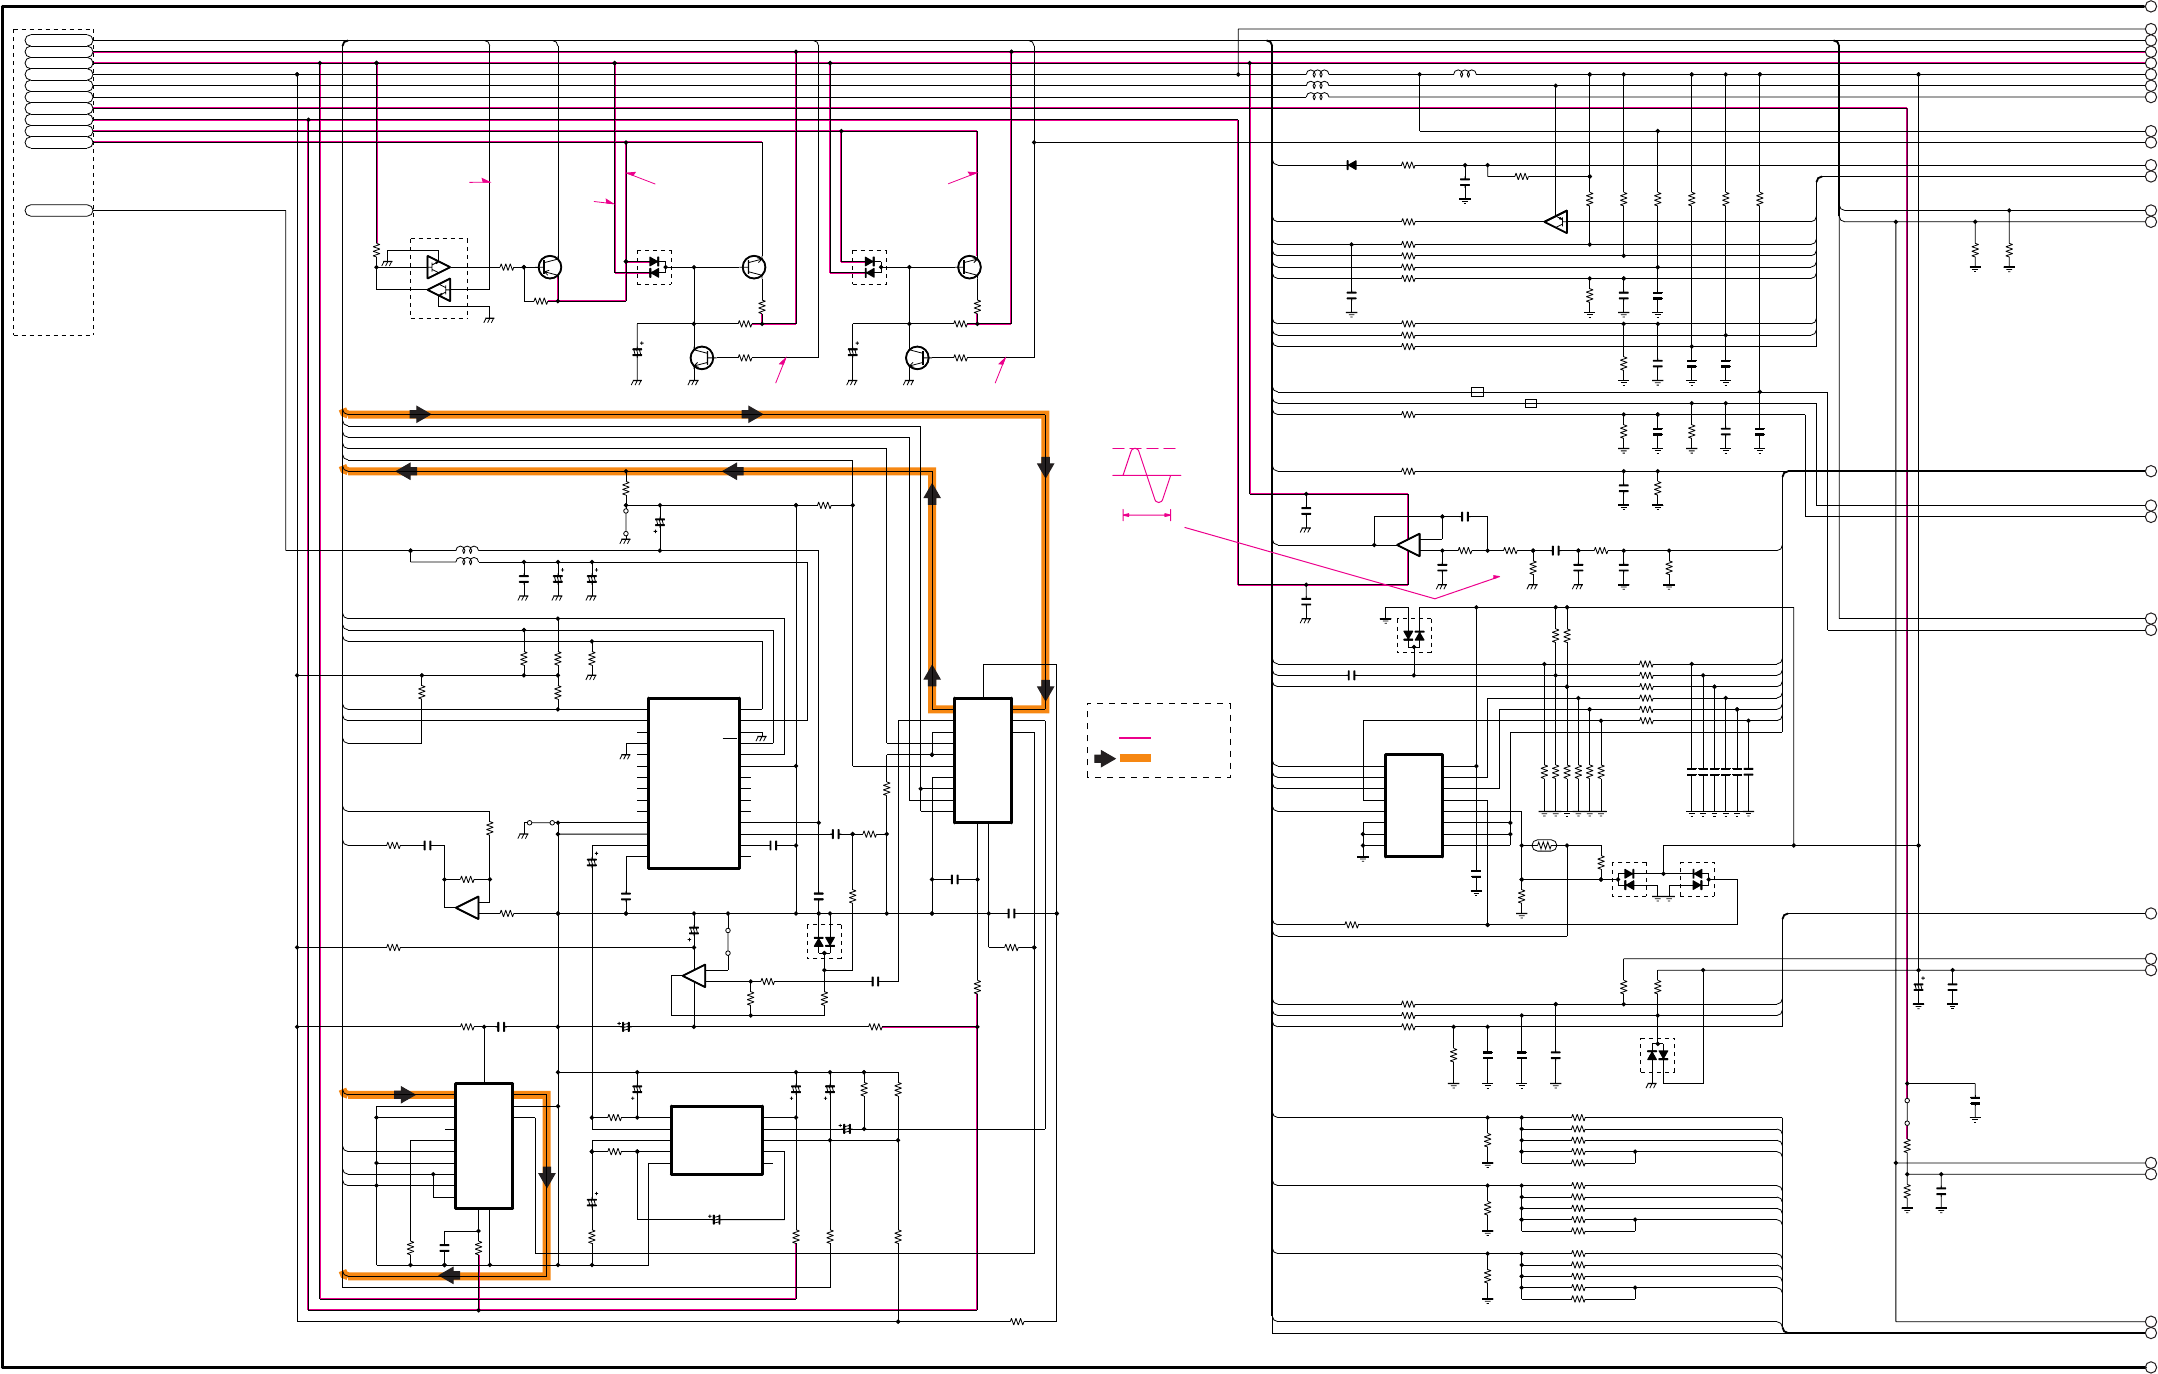Click the largest IC block in the schematic center
Image resolution: width=2158 pixels, height=1374 pixels.
point(694,783)
